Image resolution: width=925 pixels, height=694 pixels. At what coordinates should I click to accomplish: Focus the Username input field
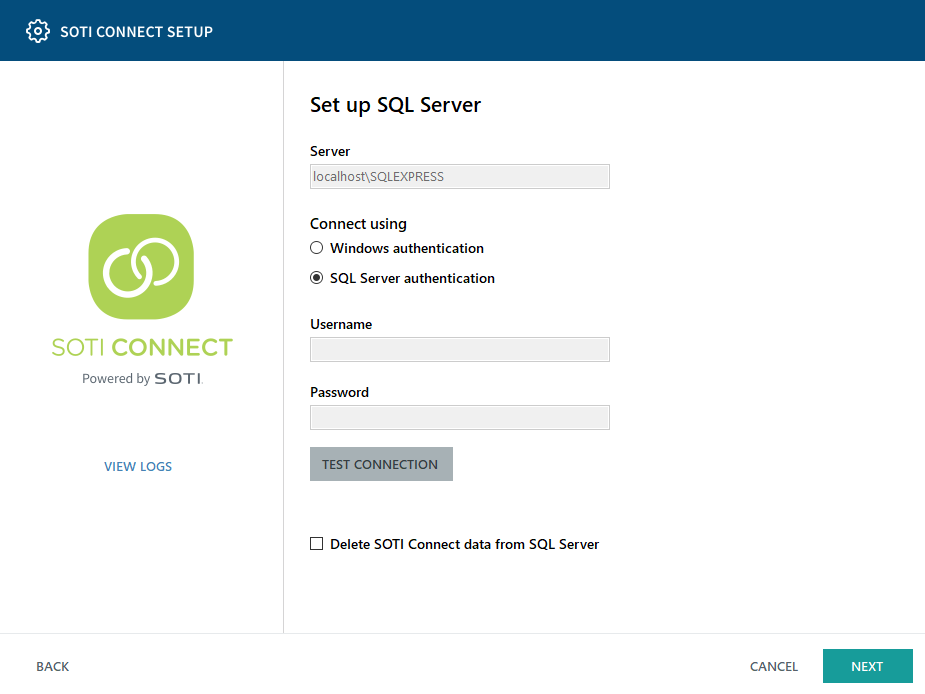pos(460,349)
